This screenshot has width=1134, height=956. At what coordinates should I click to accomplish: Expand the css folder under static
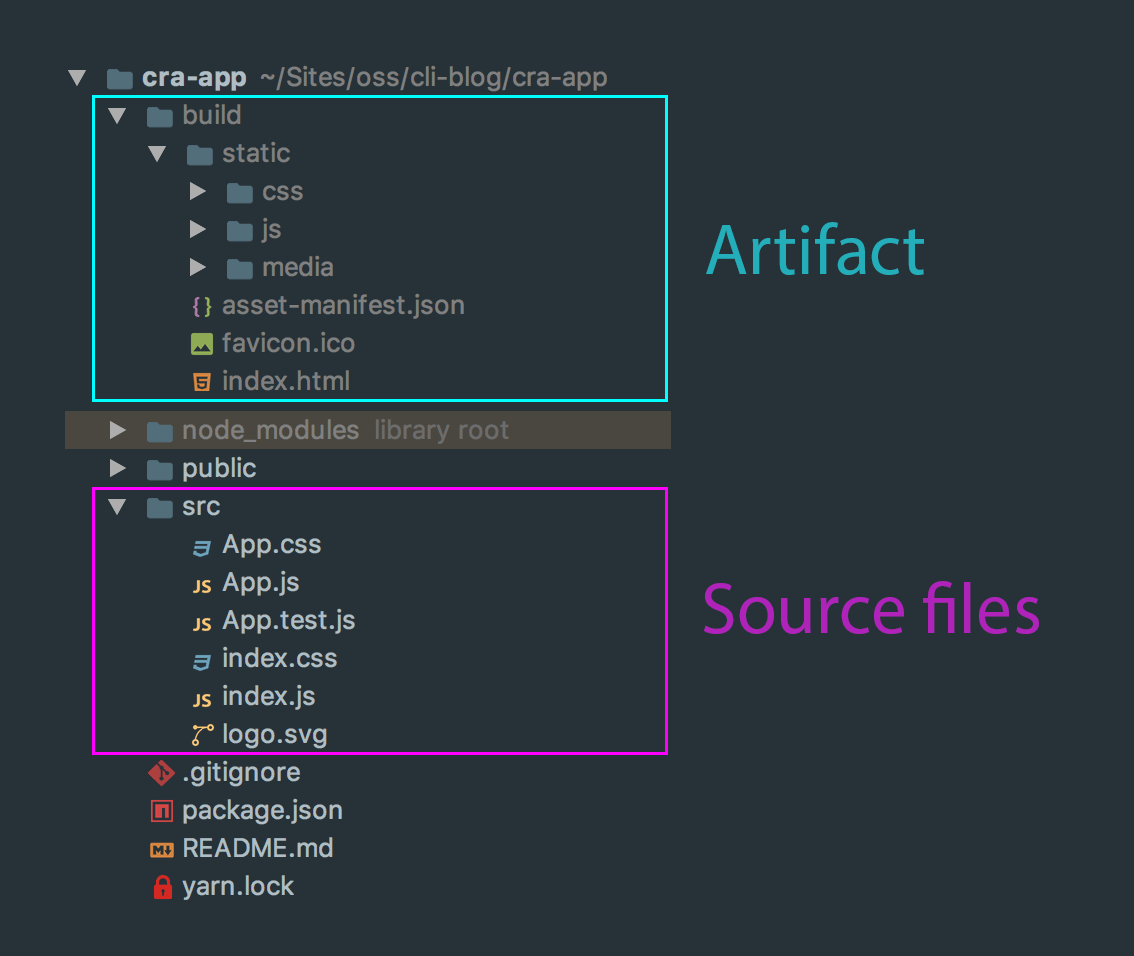[197, 191]
